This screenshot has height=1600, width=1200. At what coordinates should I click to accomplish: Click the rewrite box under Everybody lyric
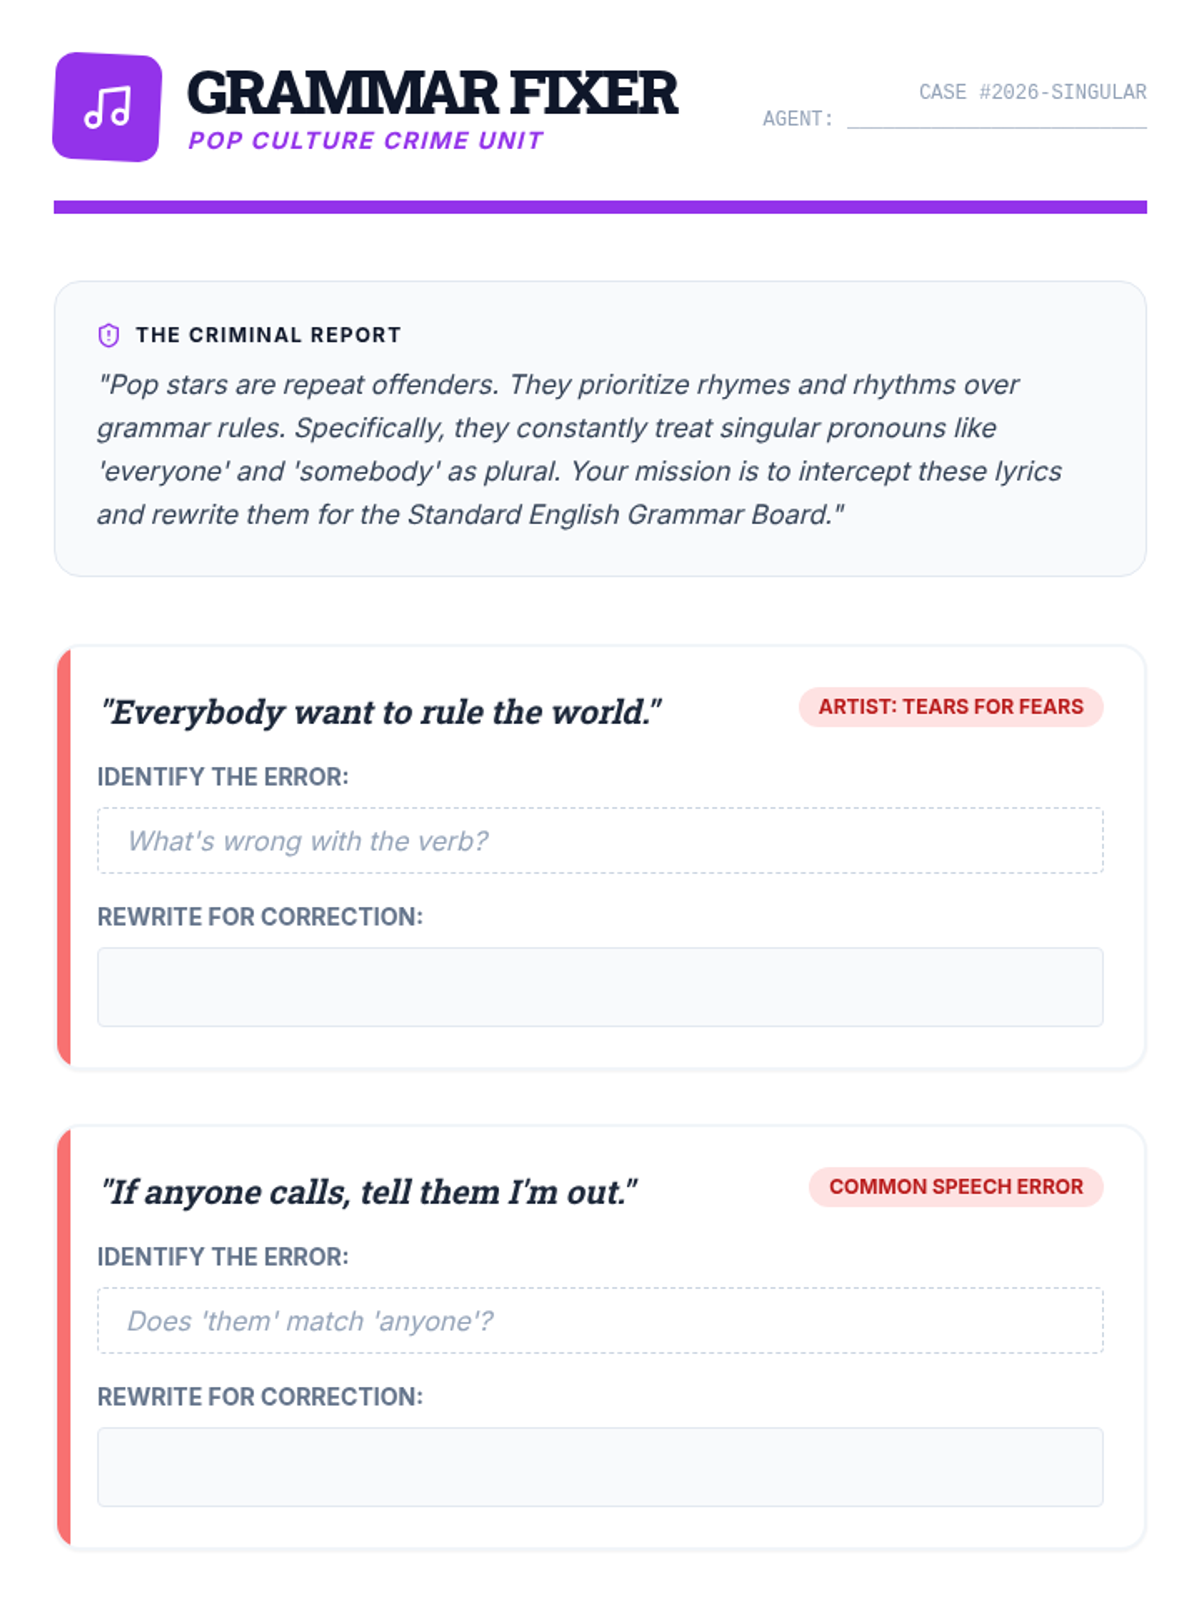pos(600,987)
